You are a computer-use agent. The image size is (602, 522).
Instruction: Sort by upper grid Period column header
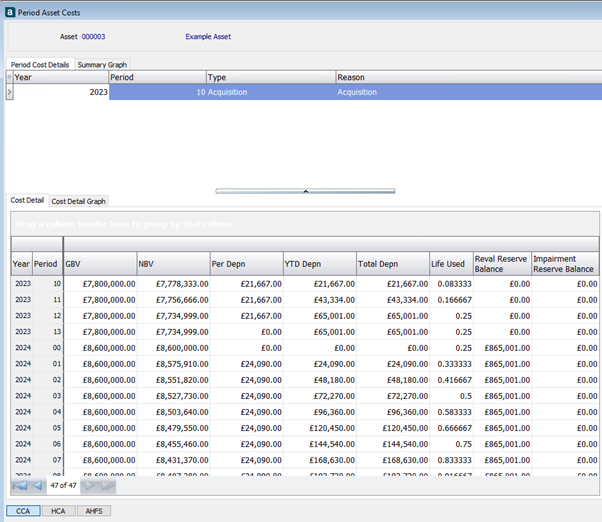(157, 77)
